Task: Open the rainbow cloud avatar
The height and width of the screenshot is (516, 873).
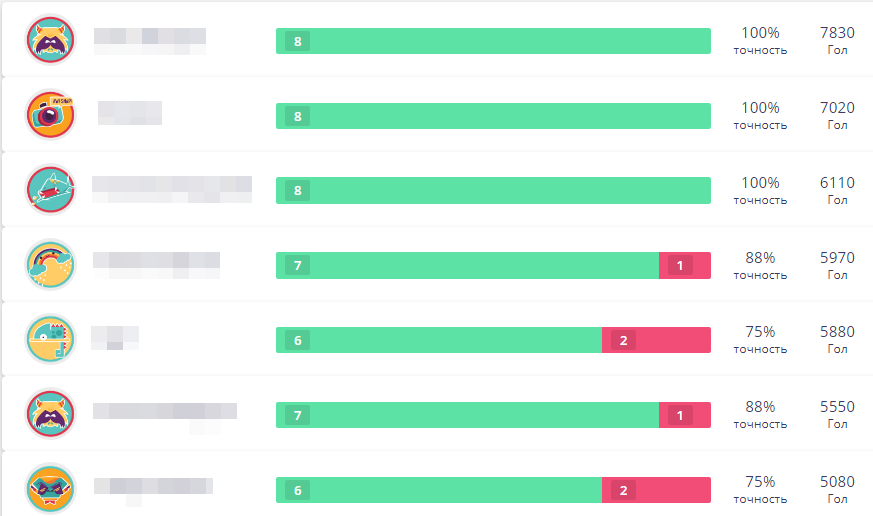Action: [x=51, y=265]
